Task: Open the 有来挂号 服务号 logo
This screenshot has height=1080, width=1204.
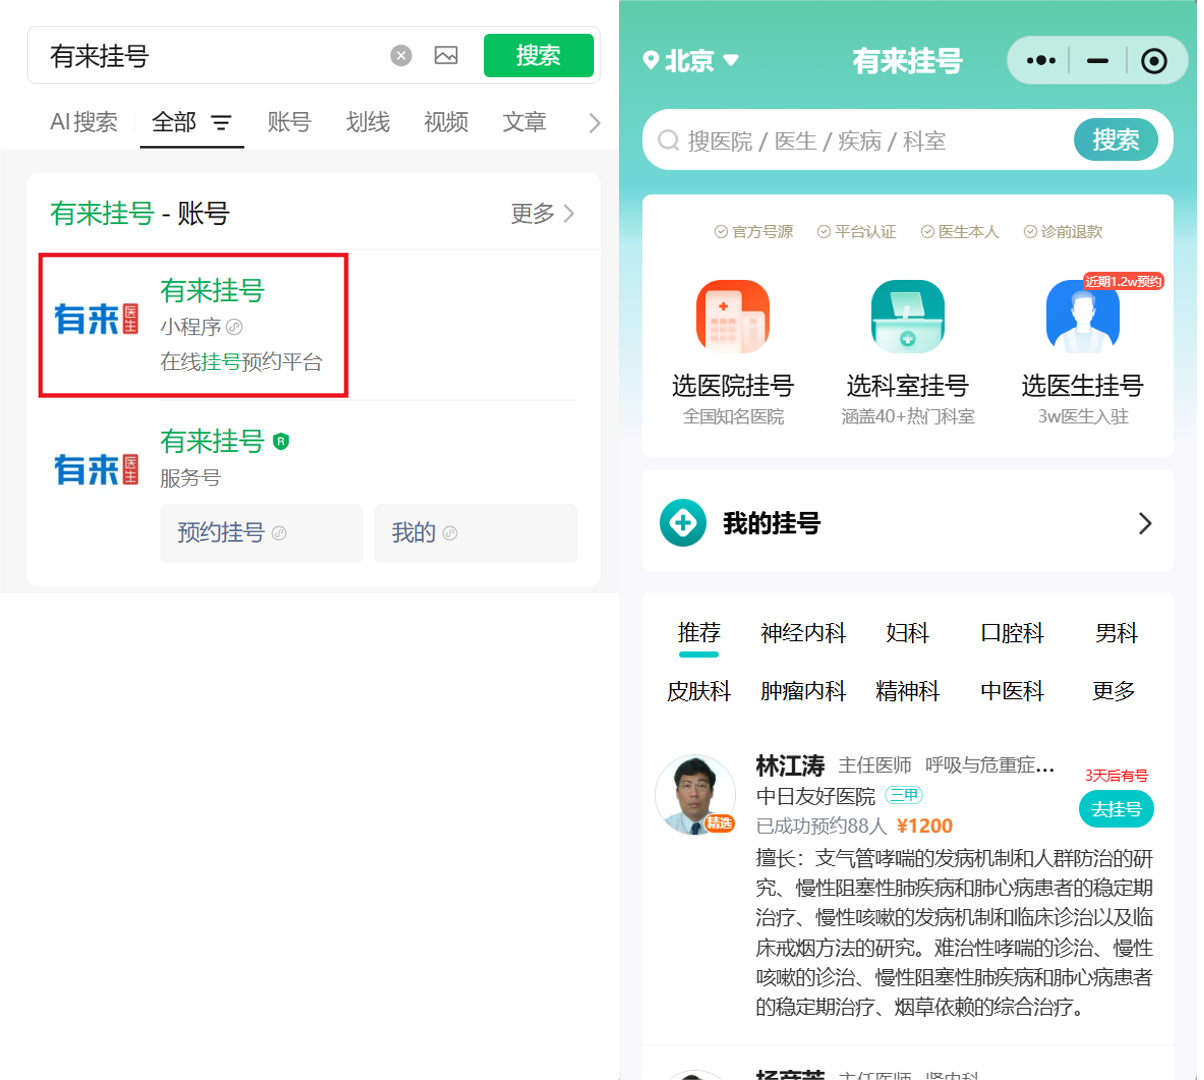Action: [96, 469]
